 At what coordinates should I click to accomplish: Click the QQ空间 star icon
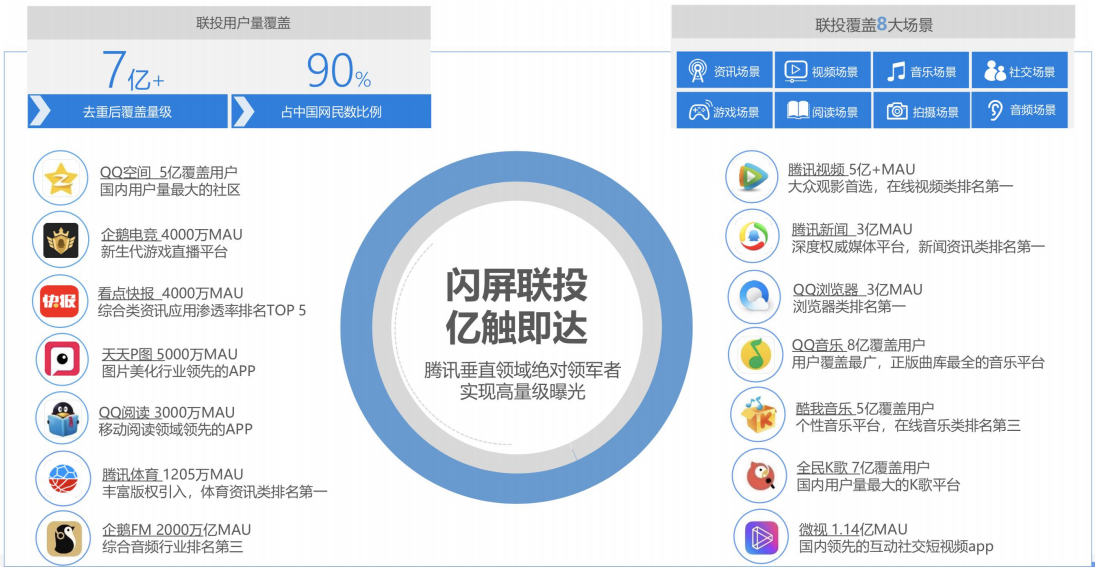60,178
